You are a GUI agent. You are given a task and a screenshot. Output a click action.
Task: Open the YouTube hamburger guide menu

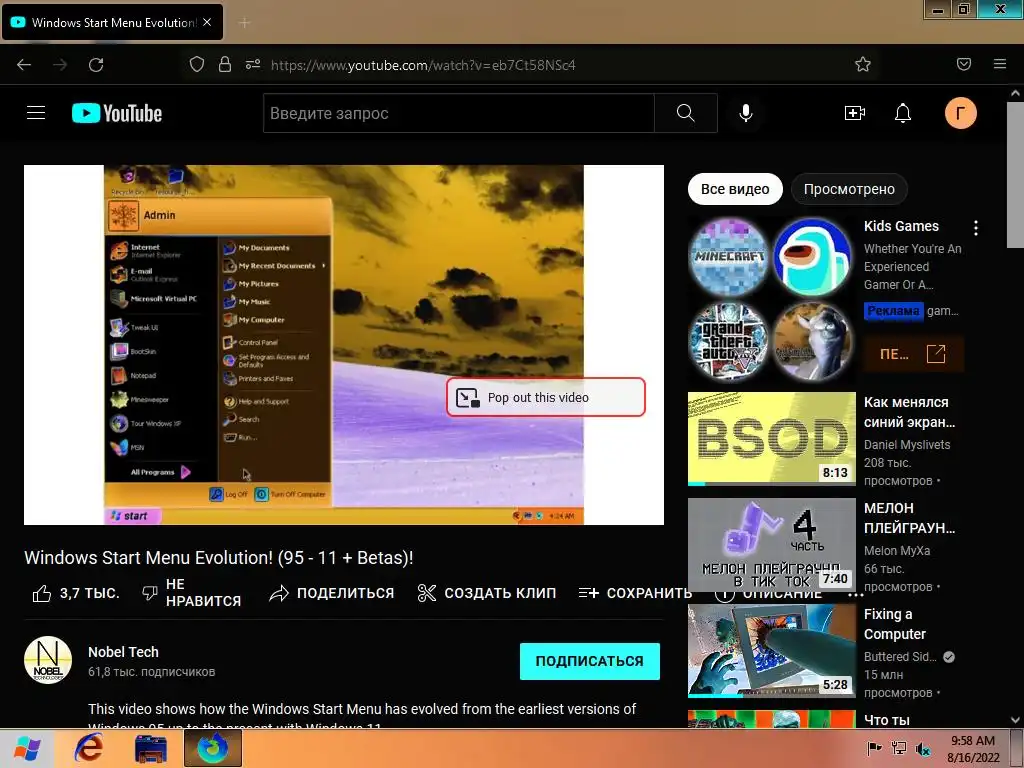36,113
